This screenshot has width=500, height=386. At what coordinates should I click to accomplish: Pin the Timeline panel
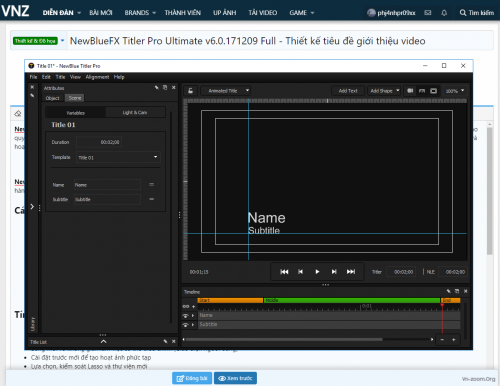[x=449, y=291]
